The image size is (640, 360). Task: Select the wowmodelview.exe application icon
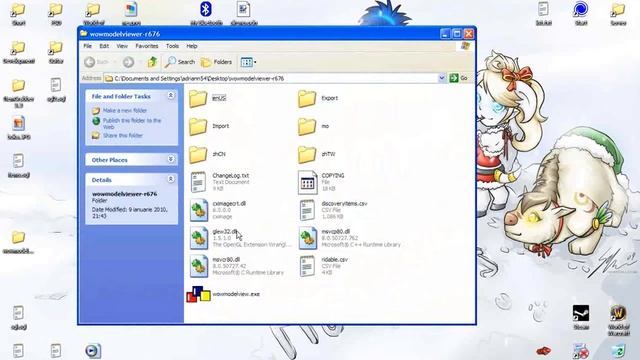[198, 294]
